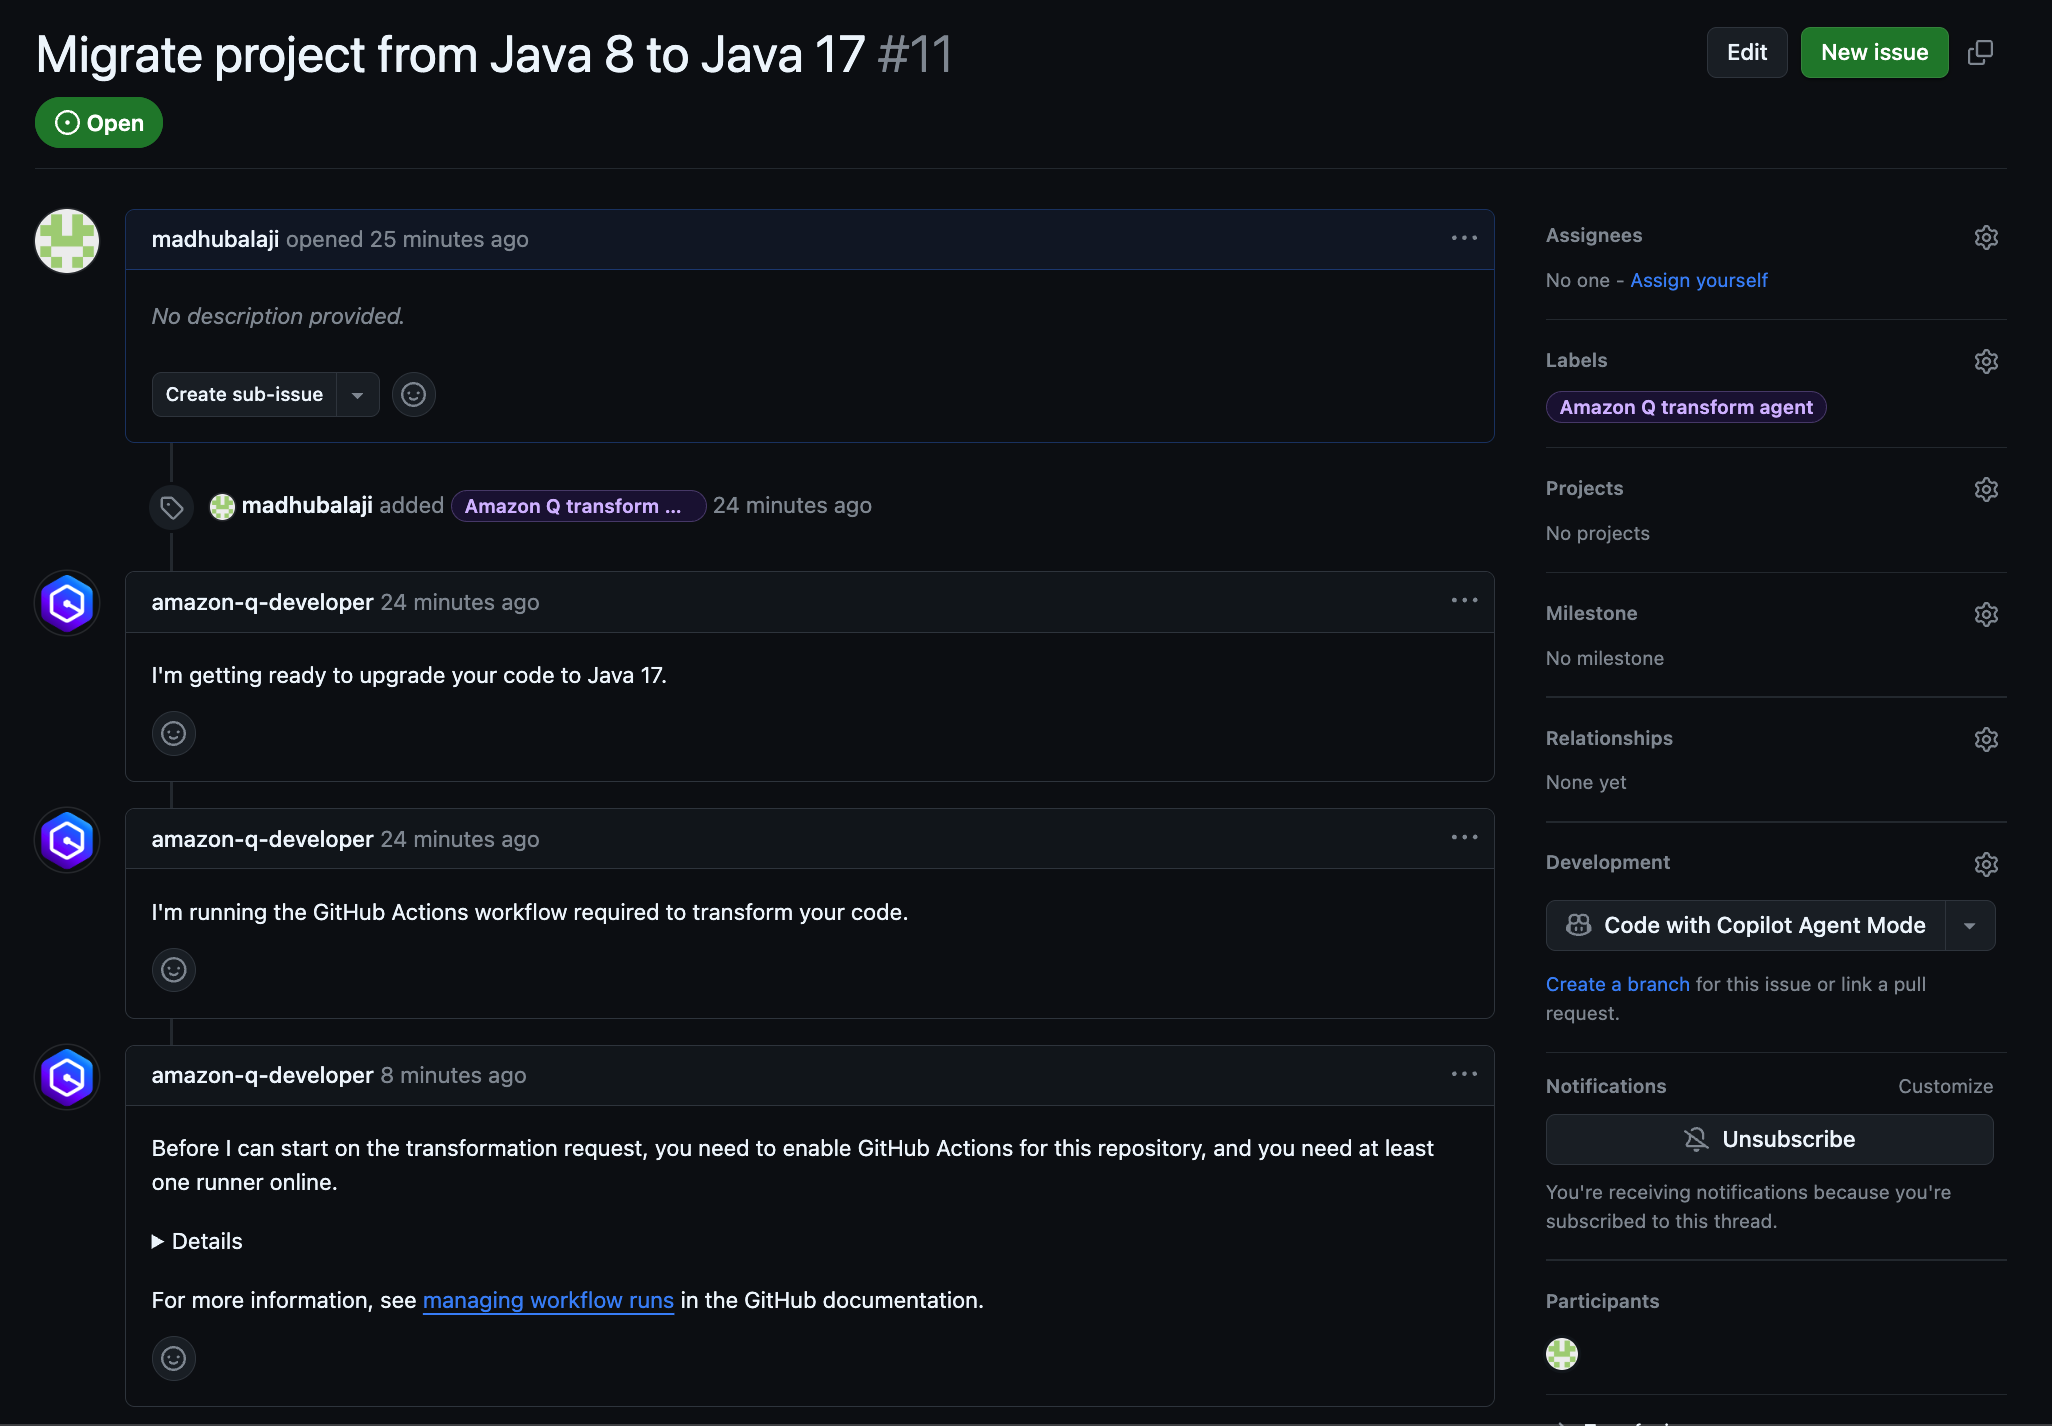Click madhubalaji participant avatar
Image resolution: width=2052 pixels, height=1426 pixels.
tap(1561, 1354)
